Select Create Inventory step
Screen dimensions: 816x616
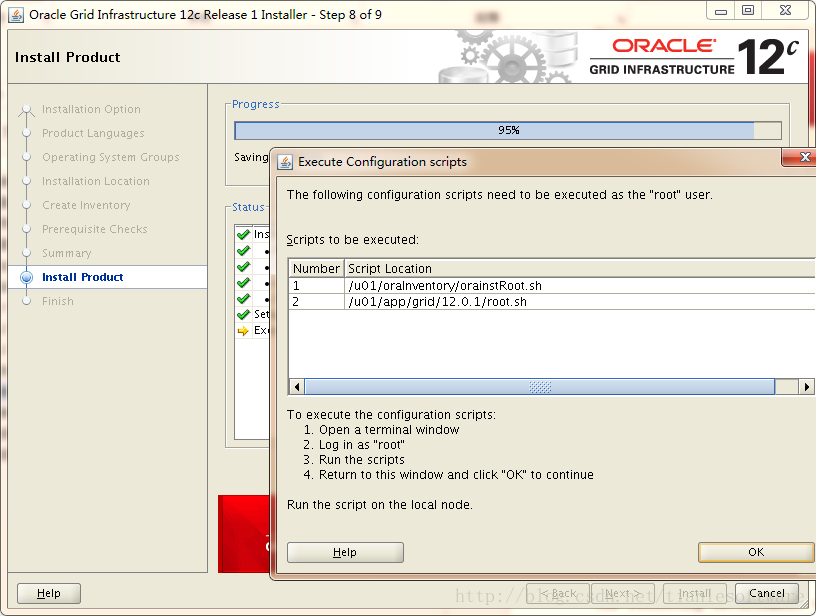pos(86,205)
